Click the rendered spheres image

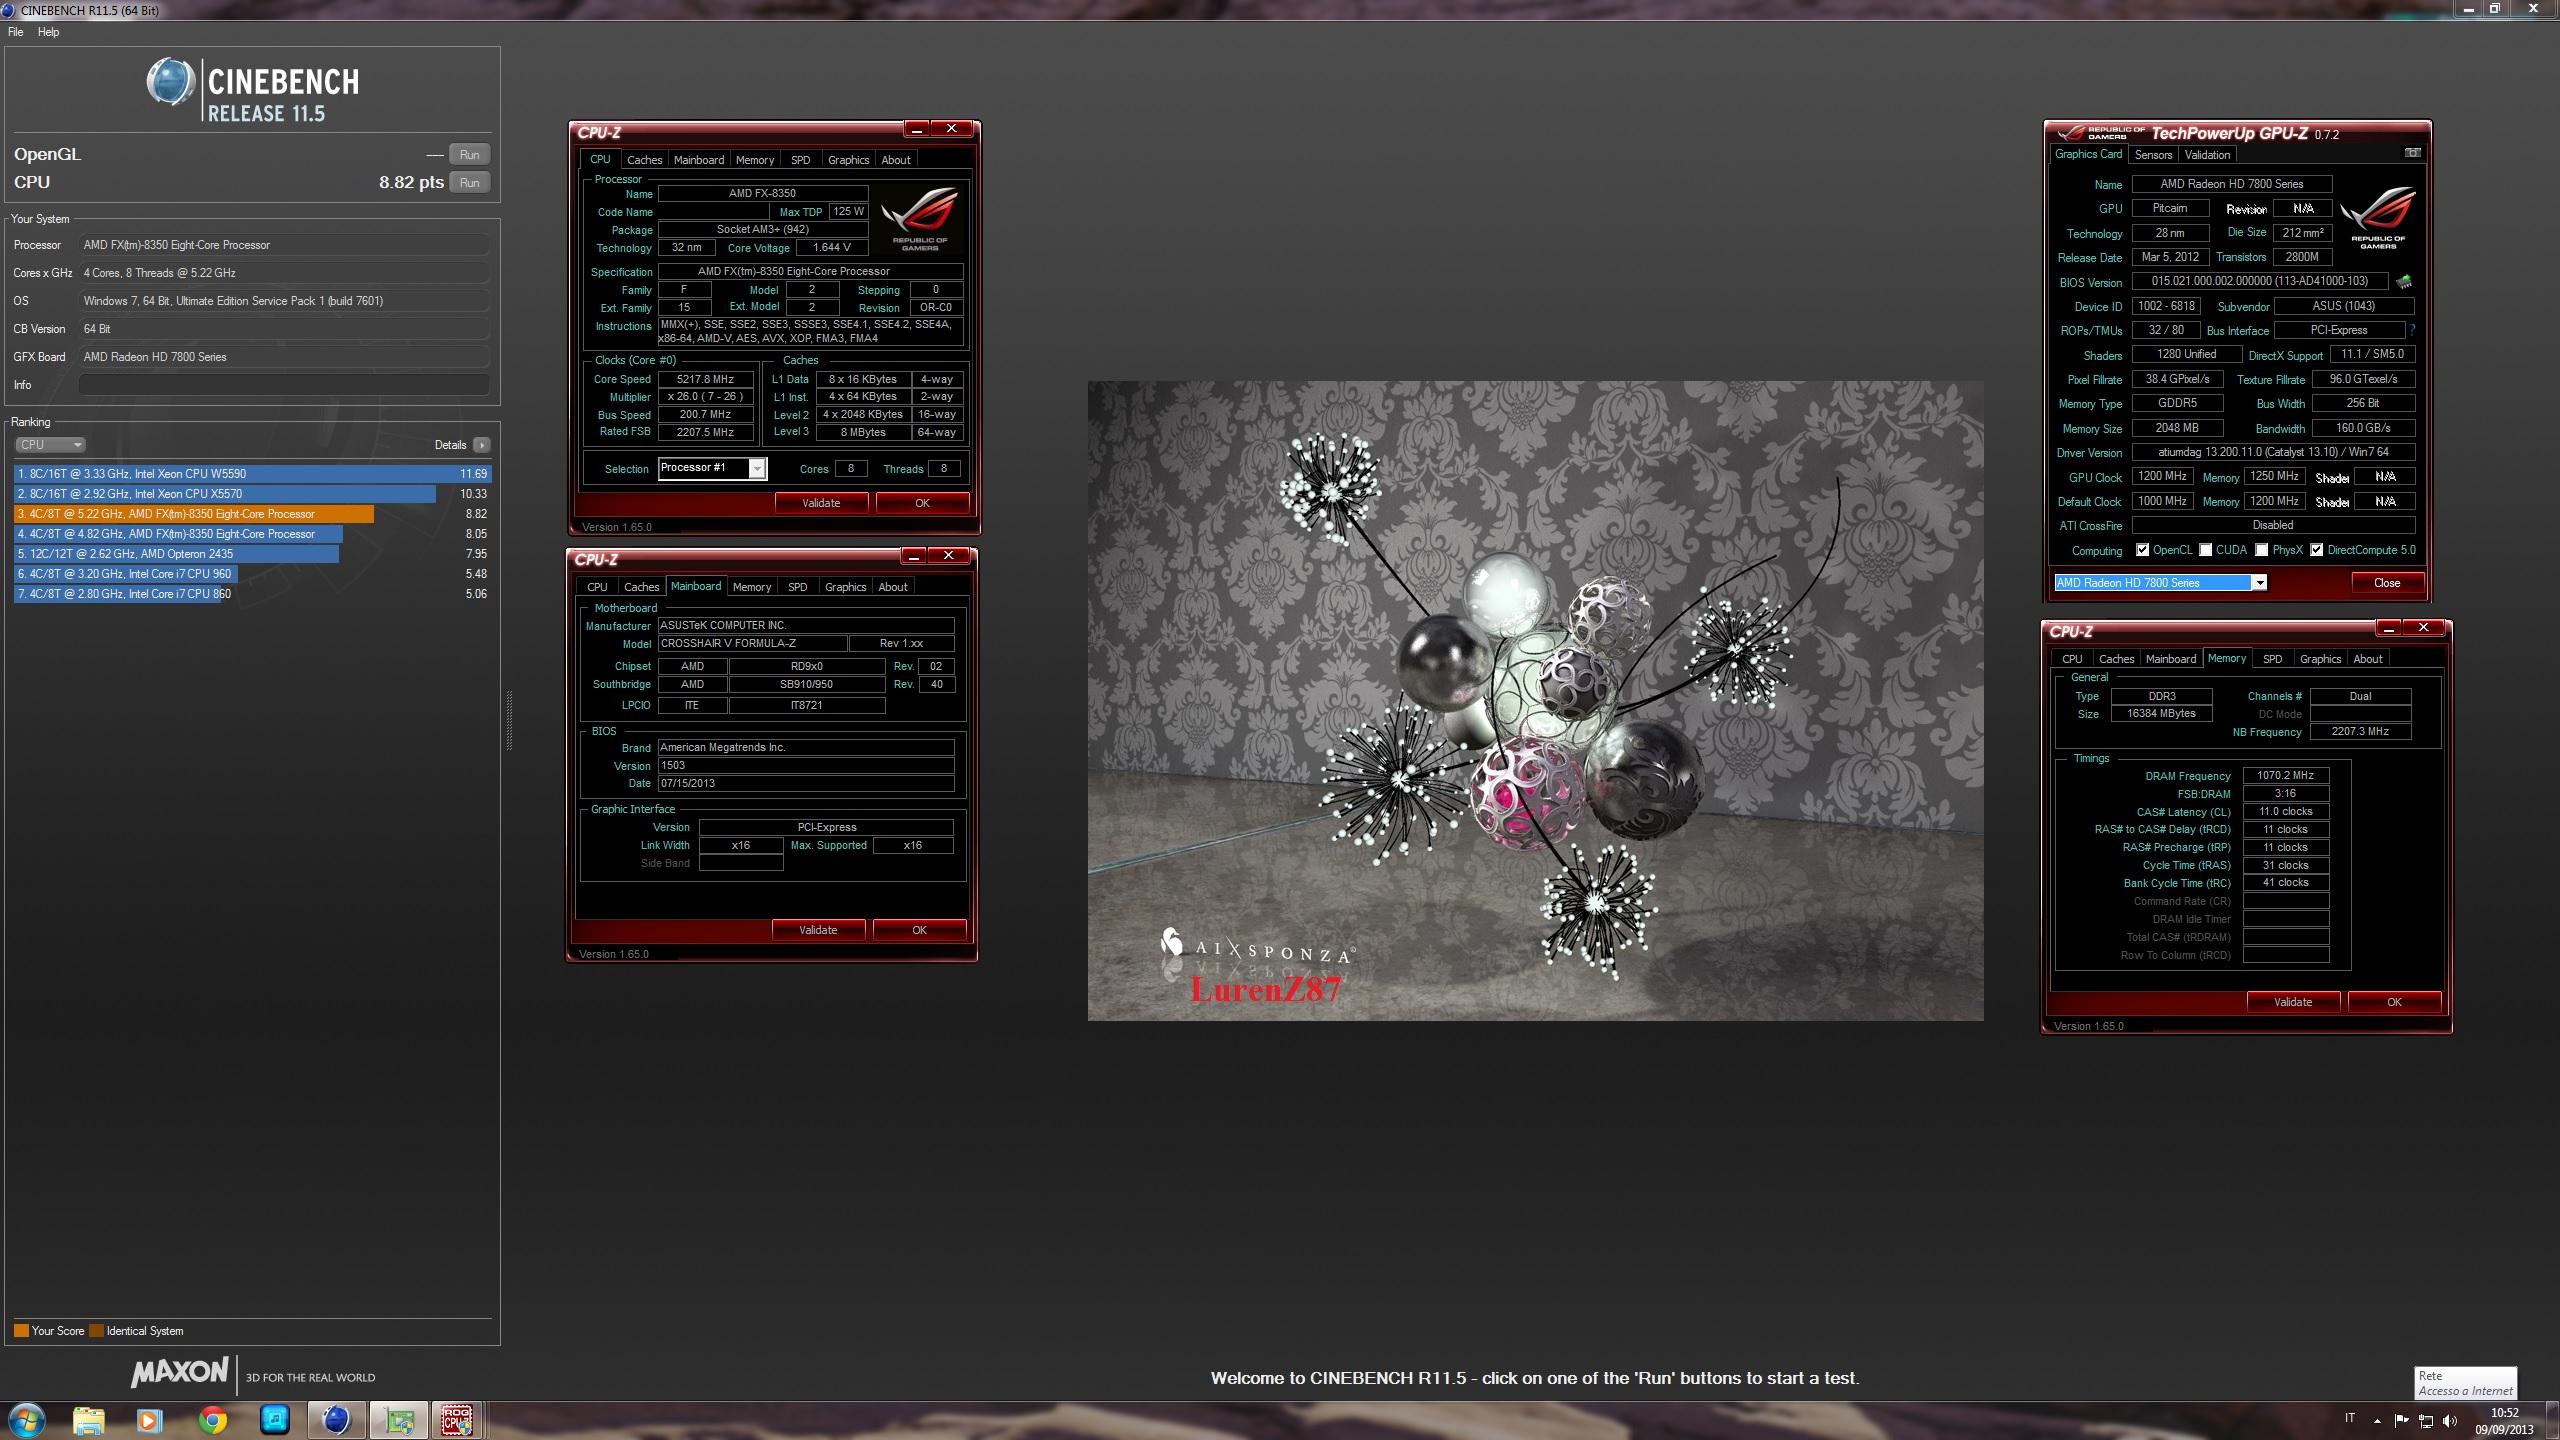pyautogui.click(x=1535, y=700)
